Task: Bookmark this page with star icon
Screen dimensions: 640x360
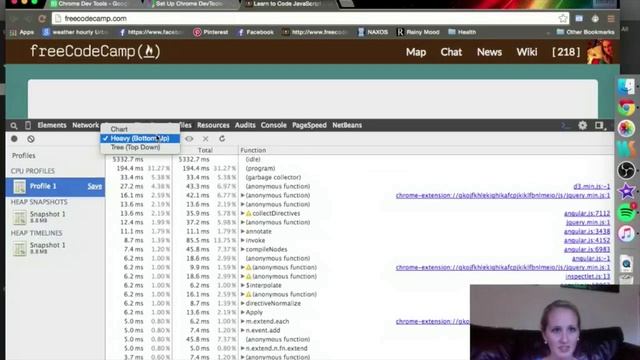Action: pos(563,18)
